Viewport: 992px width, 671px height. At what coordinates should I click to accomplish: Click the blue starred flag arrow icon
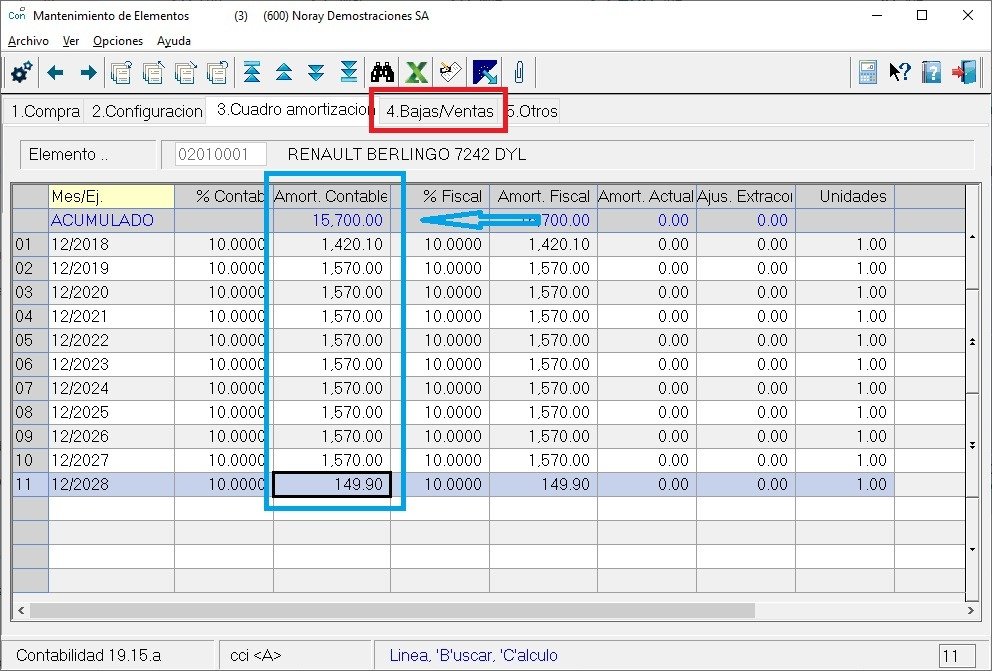pyautogui.click(x=485, y=73)
